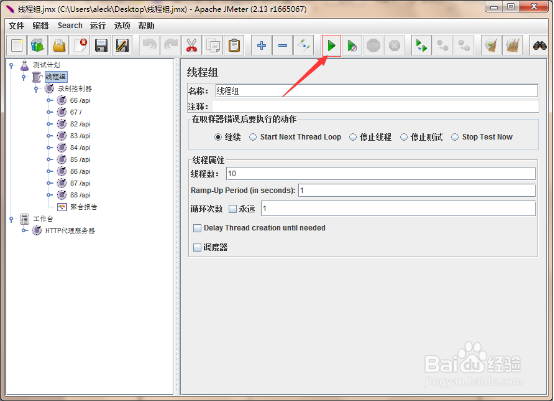This screenshot has height=401, width=554.
Task: Expand the 66 /api tree node handle
Action: (x=50, y=100)
